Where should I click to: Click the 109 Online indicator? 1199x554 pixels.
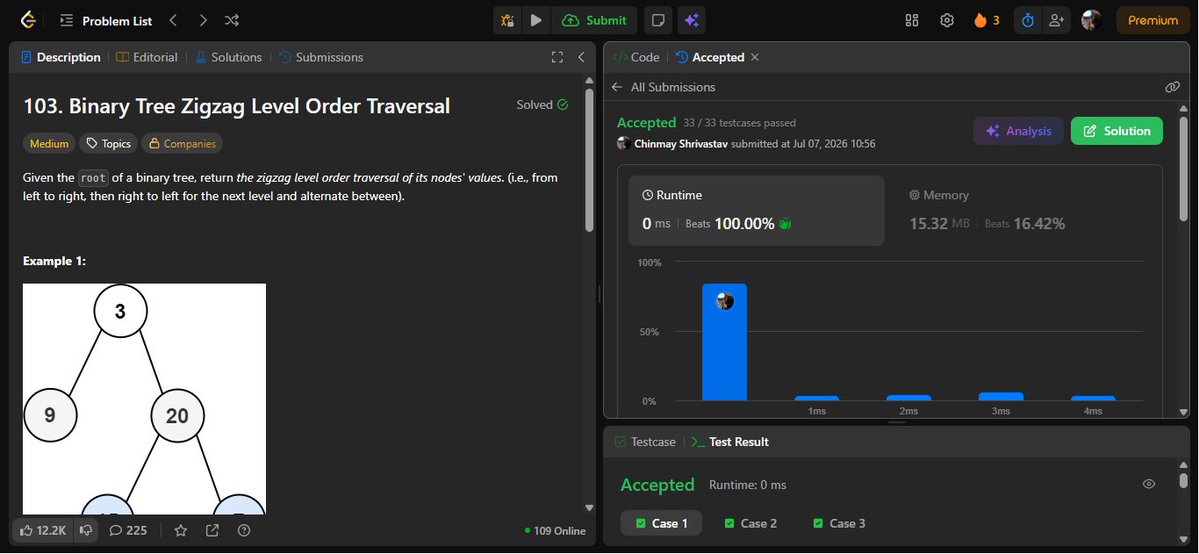pyautogui.click(x=555, y=531)
